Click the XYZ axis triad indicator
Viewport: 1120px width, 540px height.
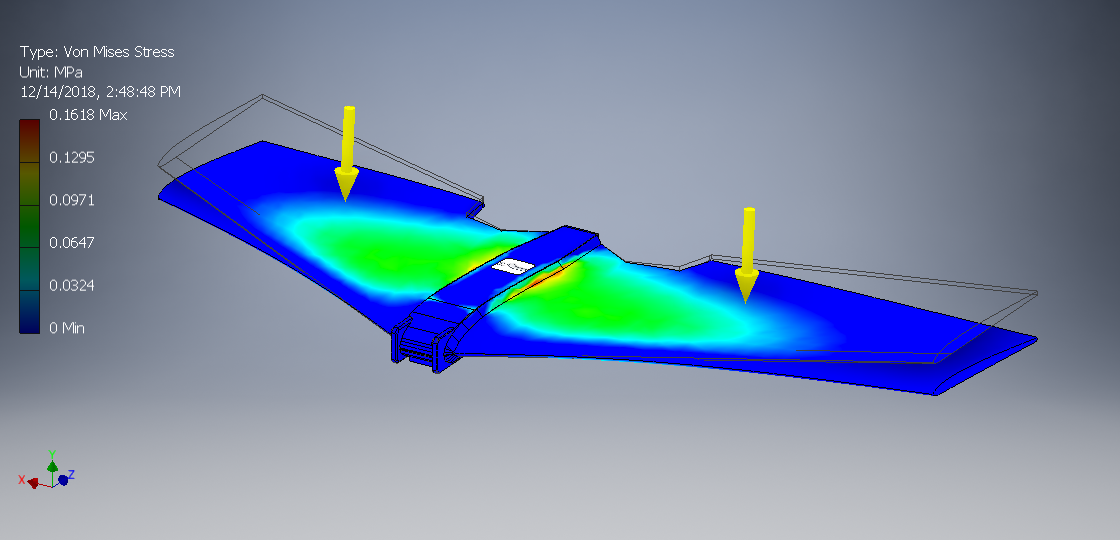[47, 471]
